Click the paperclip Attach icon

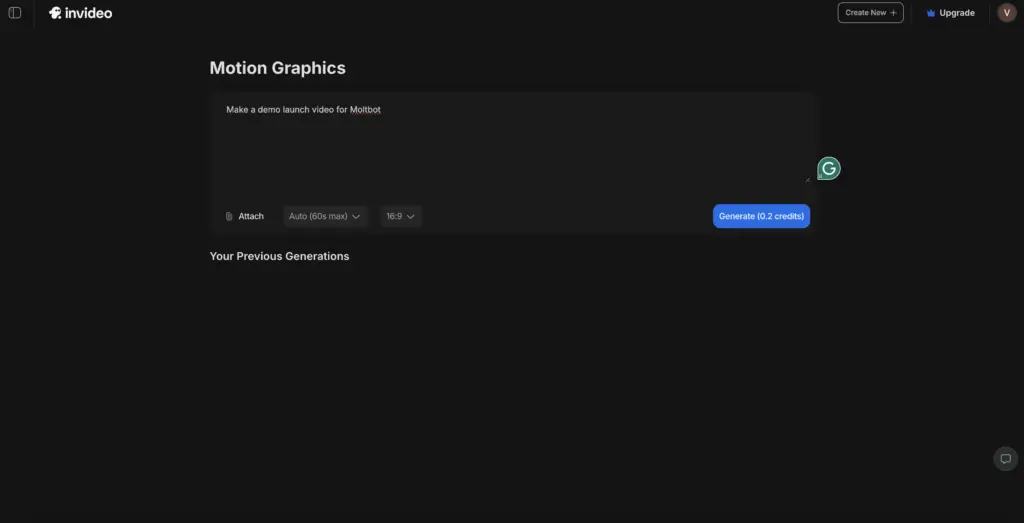pos(229,216)
